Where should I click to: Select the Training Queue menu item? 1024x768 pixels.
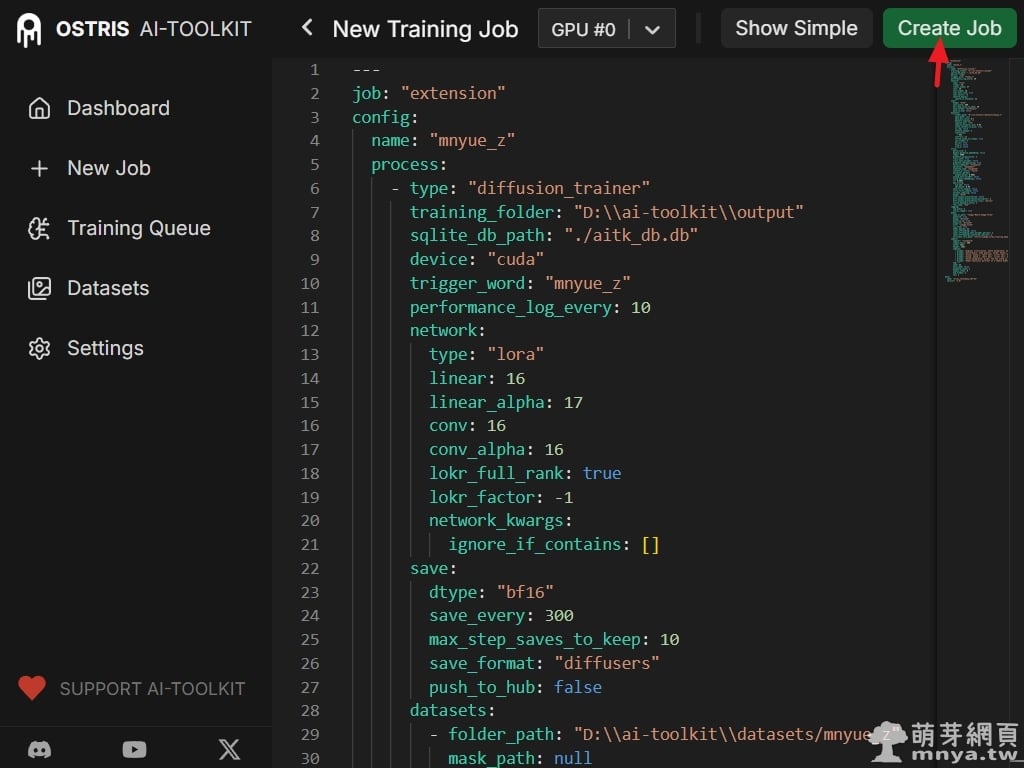click(x=138, y=228)
